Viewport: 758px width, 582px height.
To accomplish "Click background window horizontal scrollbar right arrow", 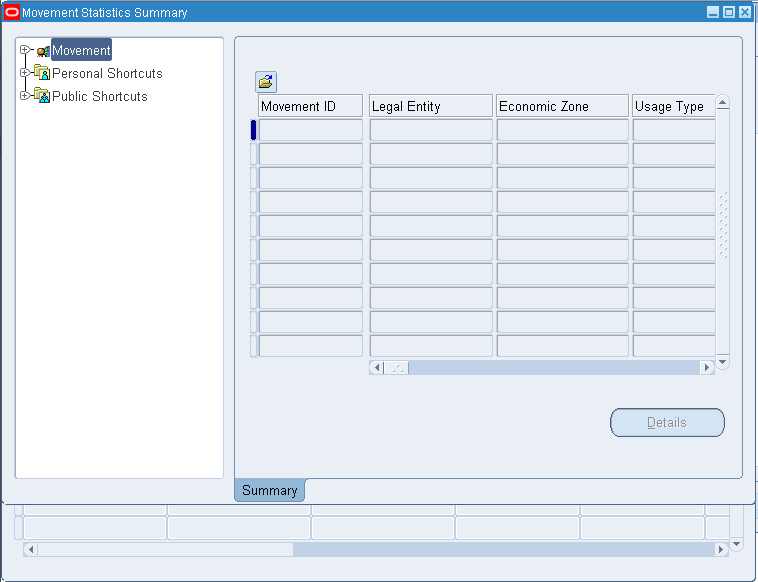I will click(721, 550).
